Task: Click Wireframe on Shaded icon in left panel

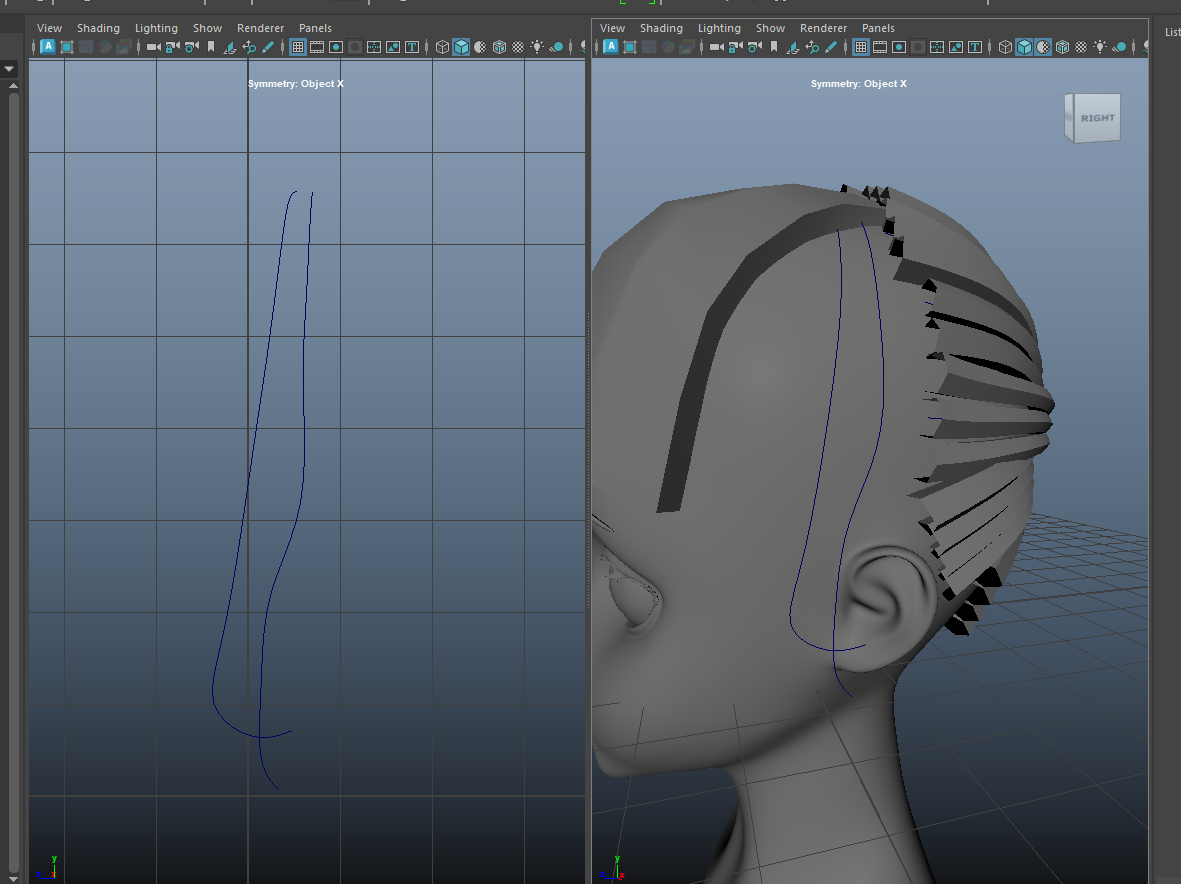Action: [499, 47]
